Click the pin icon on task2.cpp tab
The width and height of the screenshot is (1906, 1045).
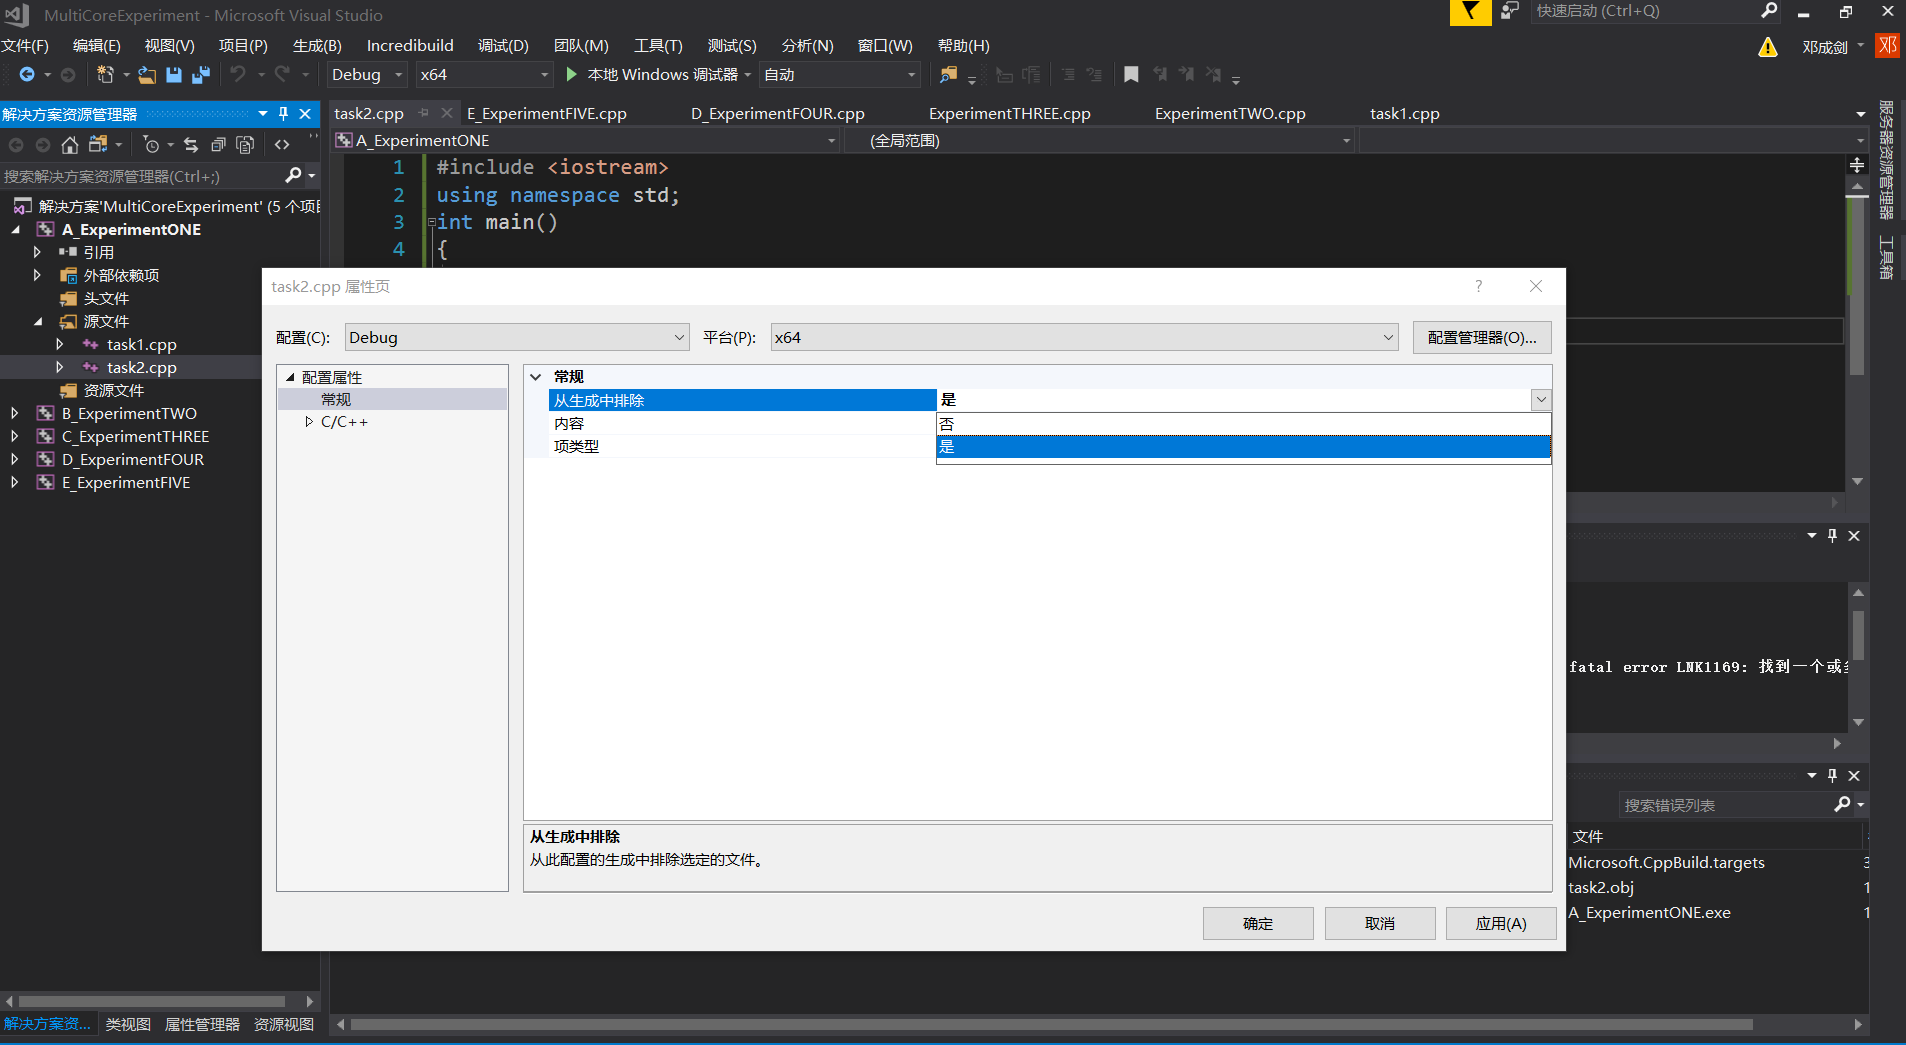(x=424, y=113)
